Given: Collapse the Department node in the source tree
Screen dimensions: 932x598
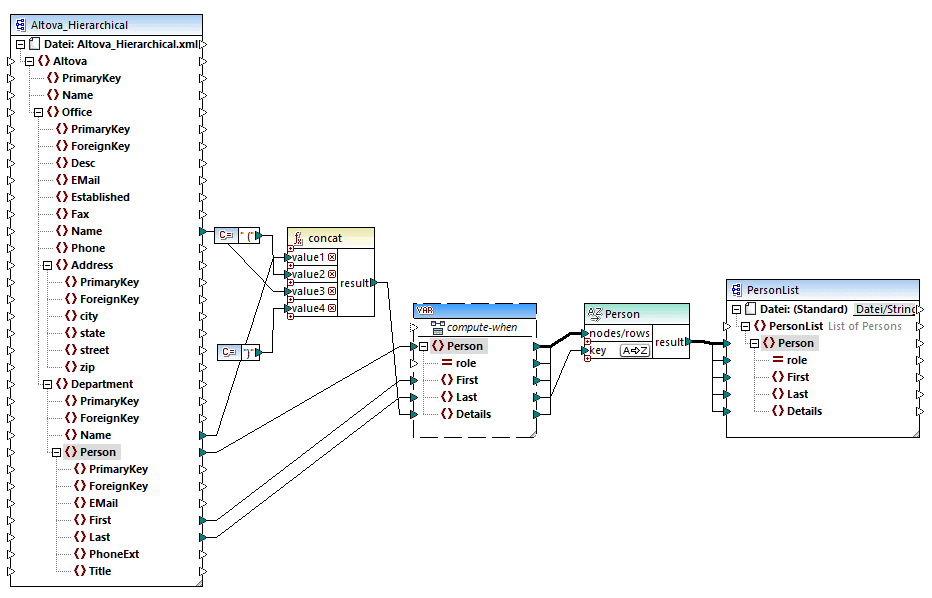Looking at the screenshot, I should (x=38, y=384).
